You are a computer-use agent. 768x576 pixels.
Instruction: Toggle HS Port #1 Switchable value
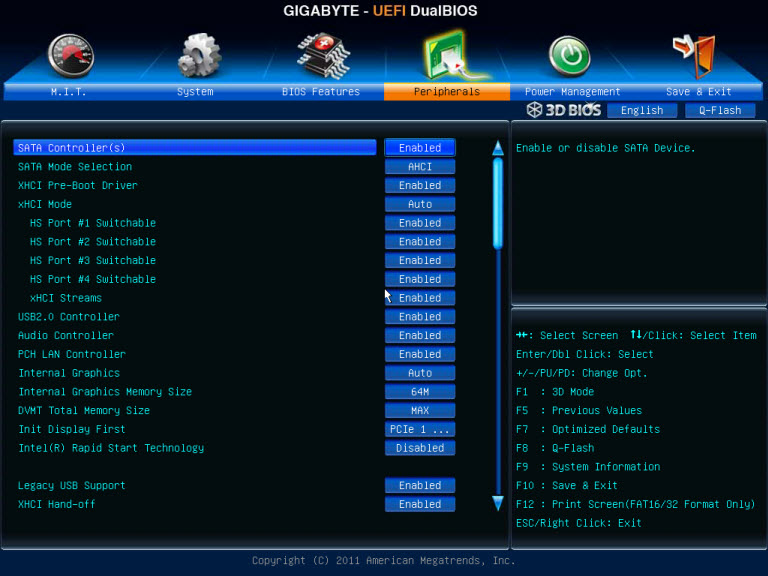pos(420,223)
